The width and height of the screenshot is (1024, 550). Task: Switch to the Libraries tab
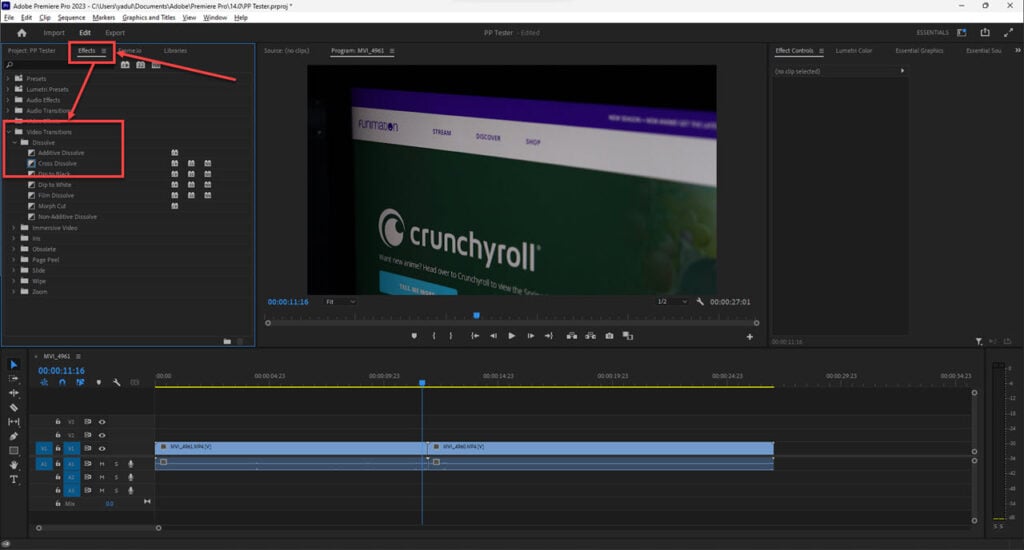pos(175,50)
